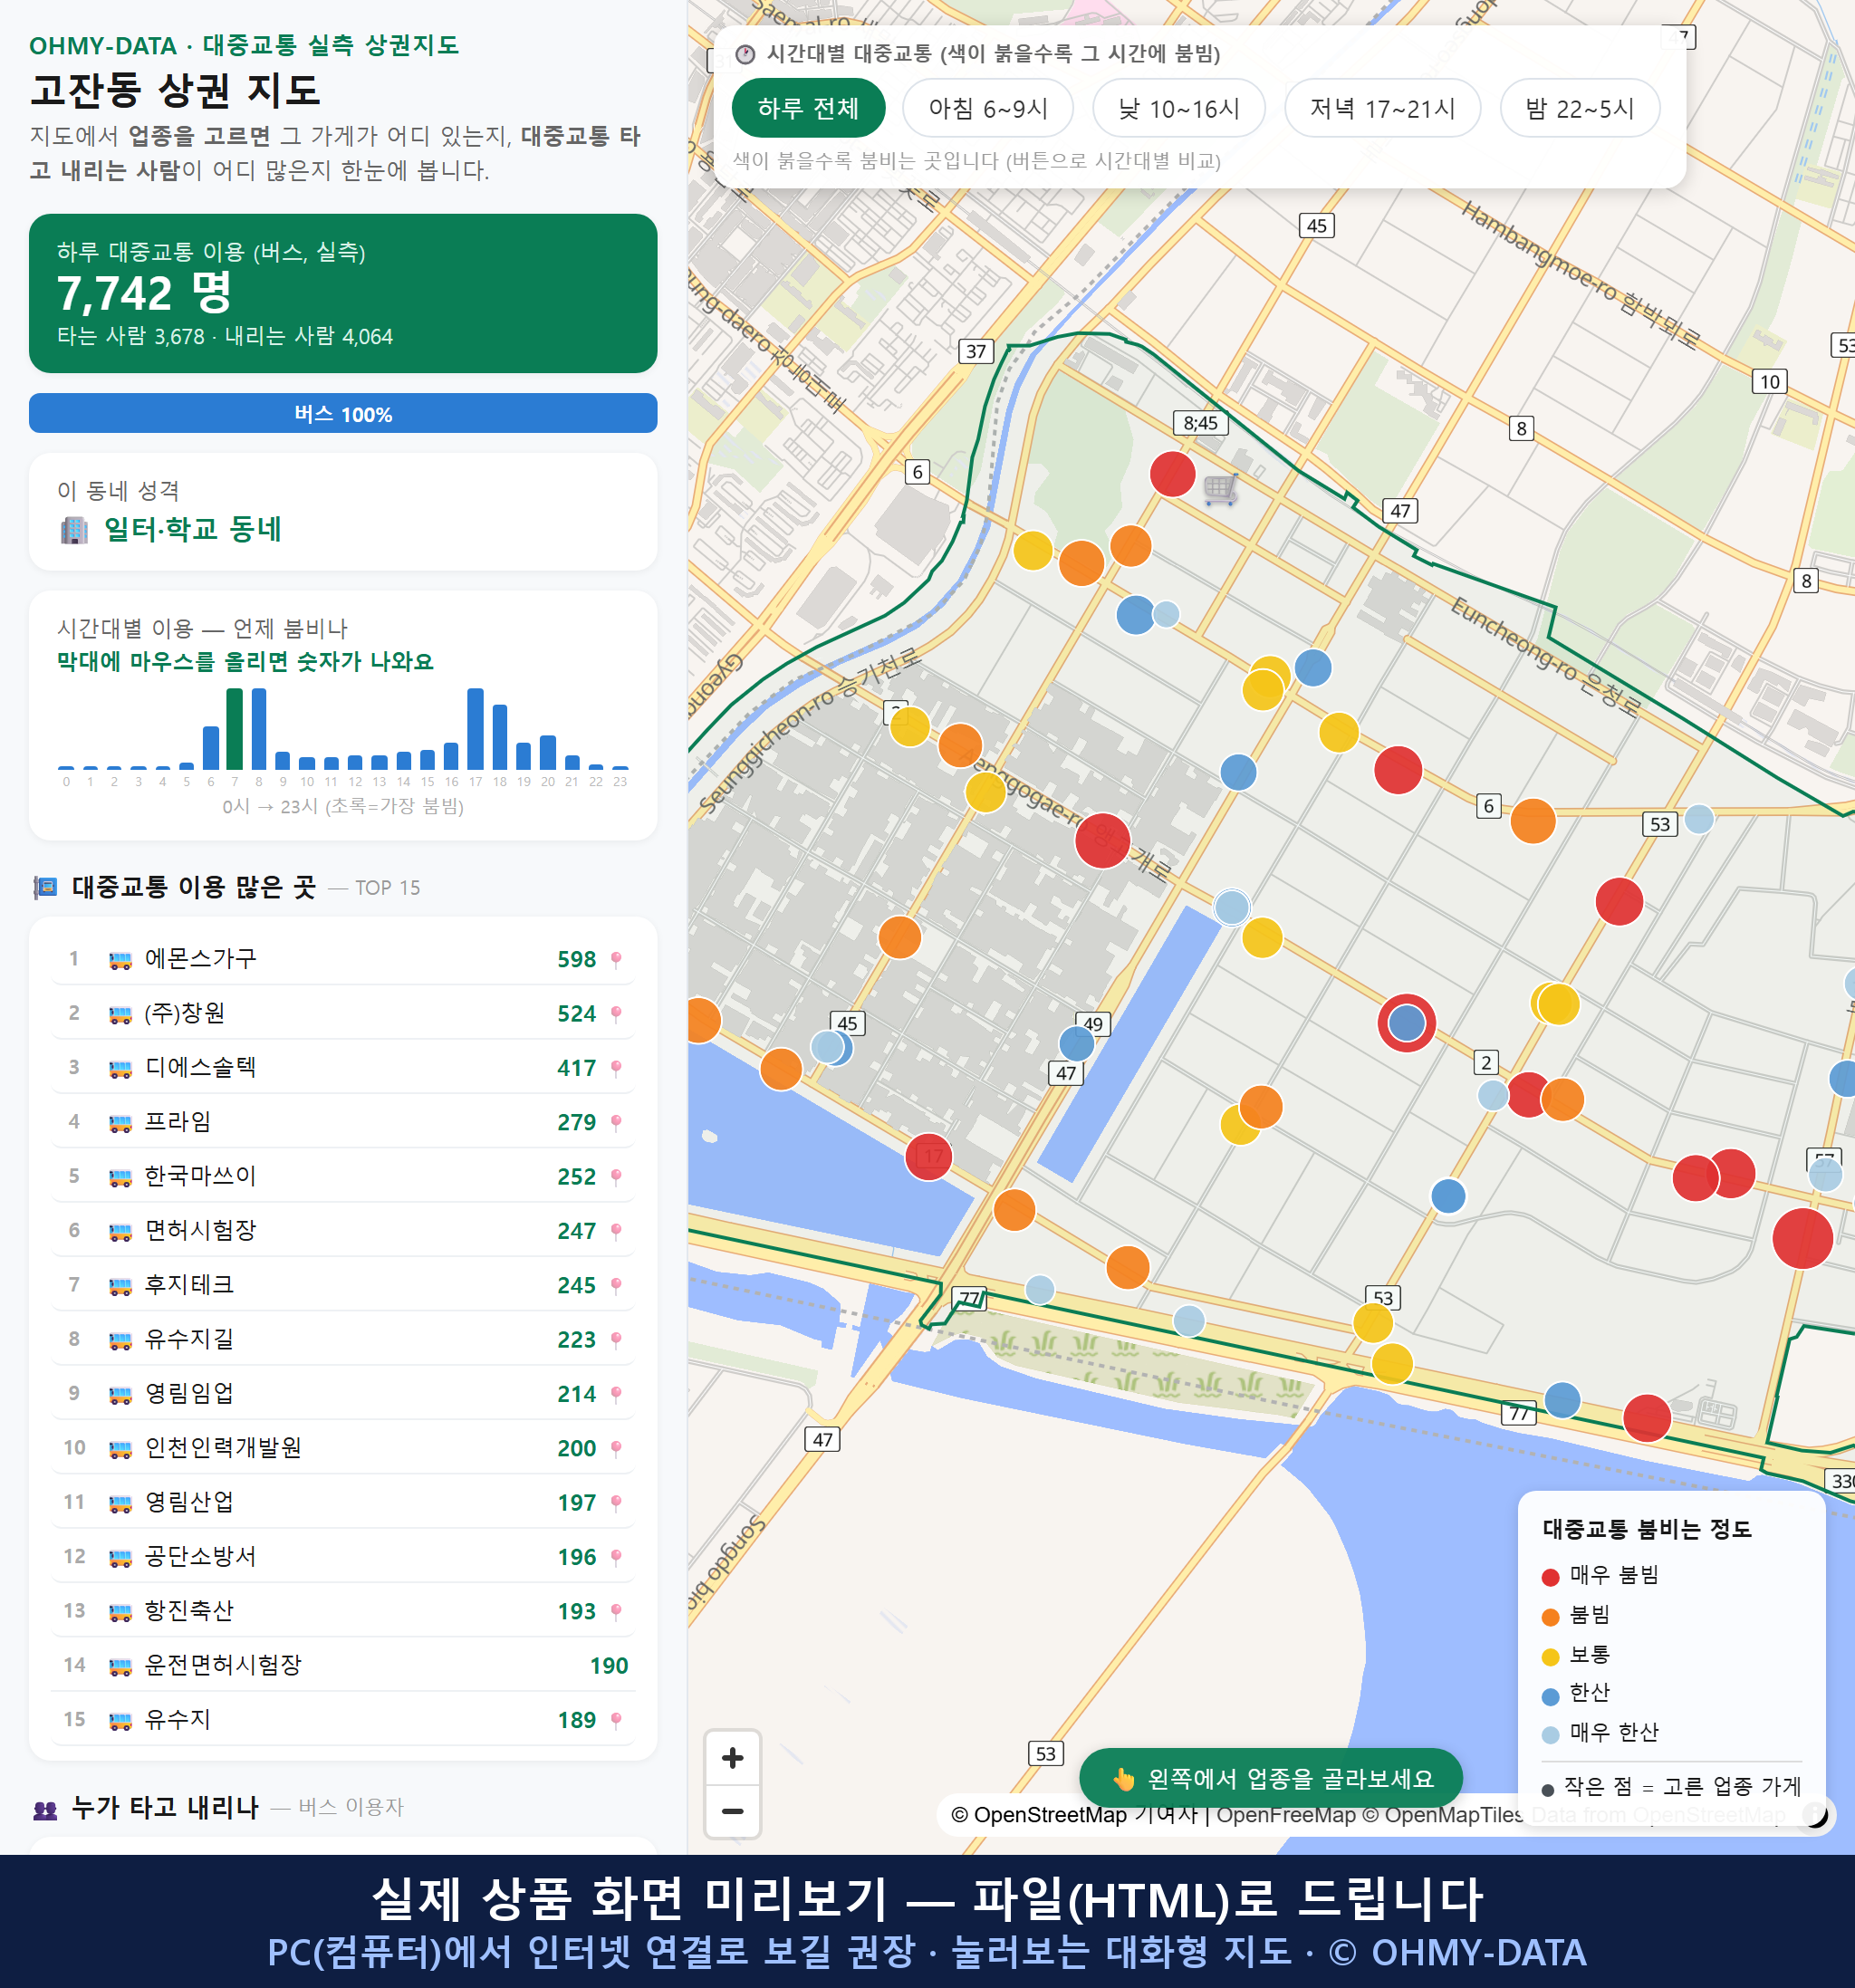This screenshot has height=1988, width=1855.
Task: Zoom in the map with plus button
Action: (732, 1758)
